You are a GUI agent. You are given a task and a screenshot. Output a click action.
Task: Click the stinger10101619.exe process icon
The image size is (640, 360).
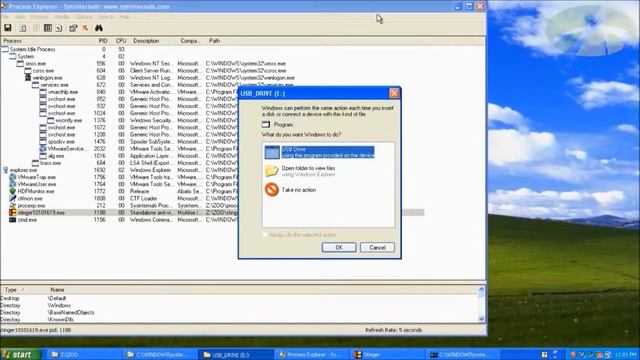pos(13,213)
